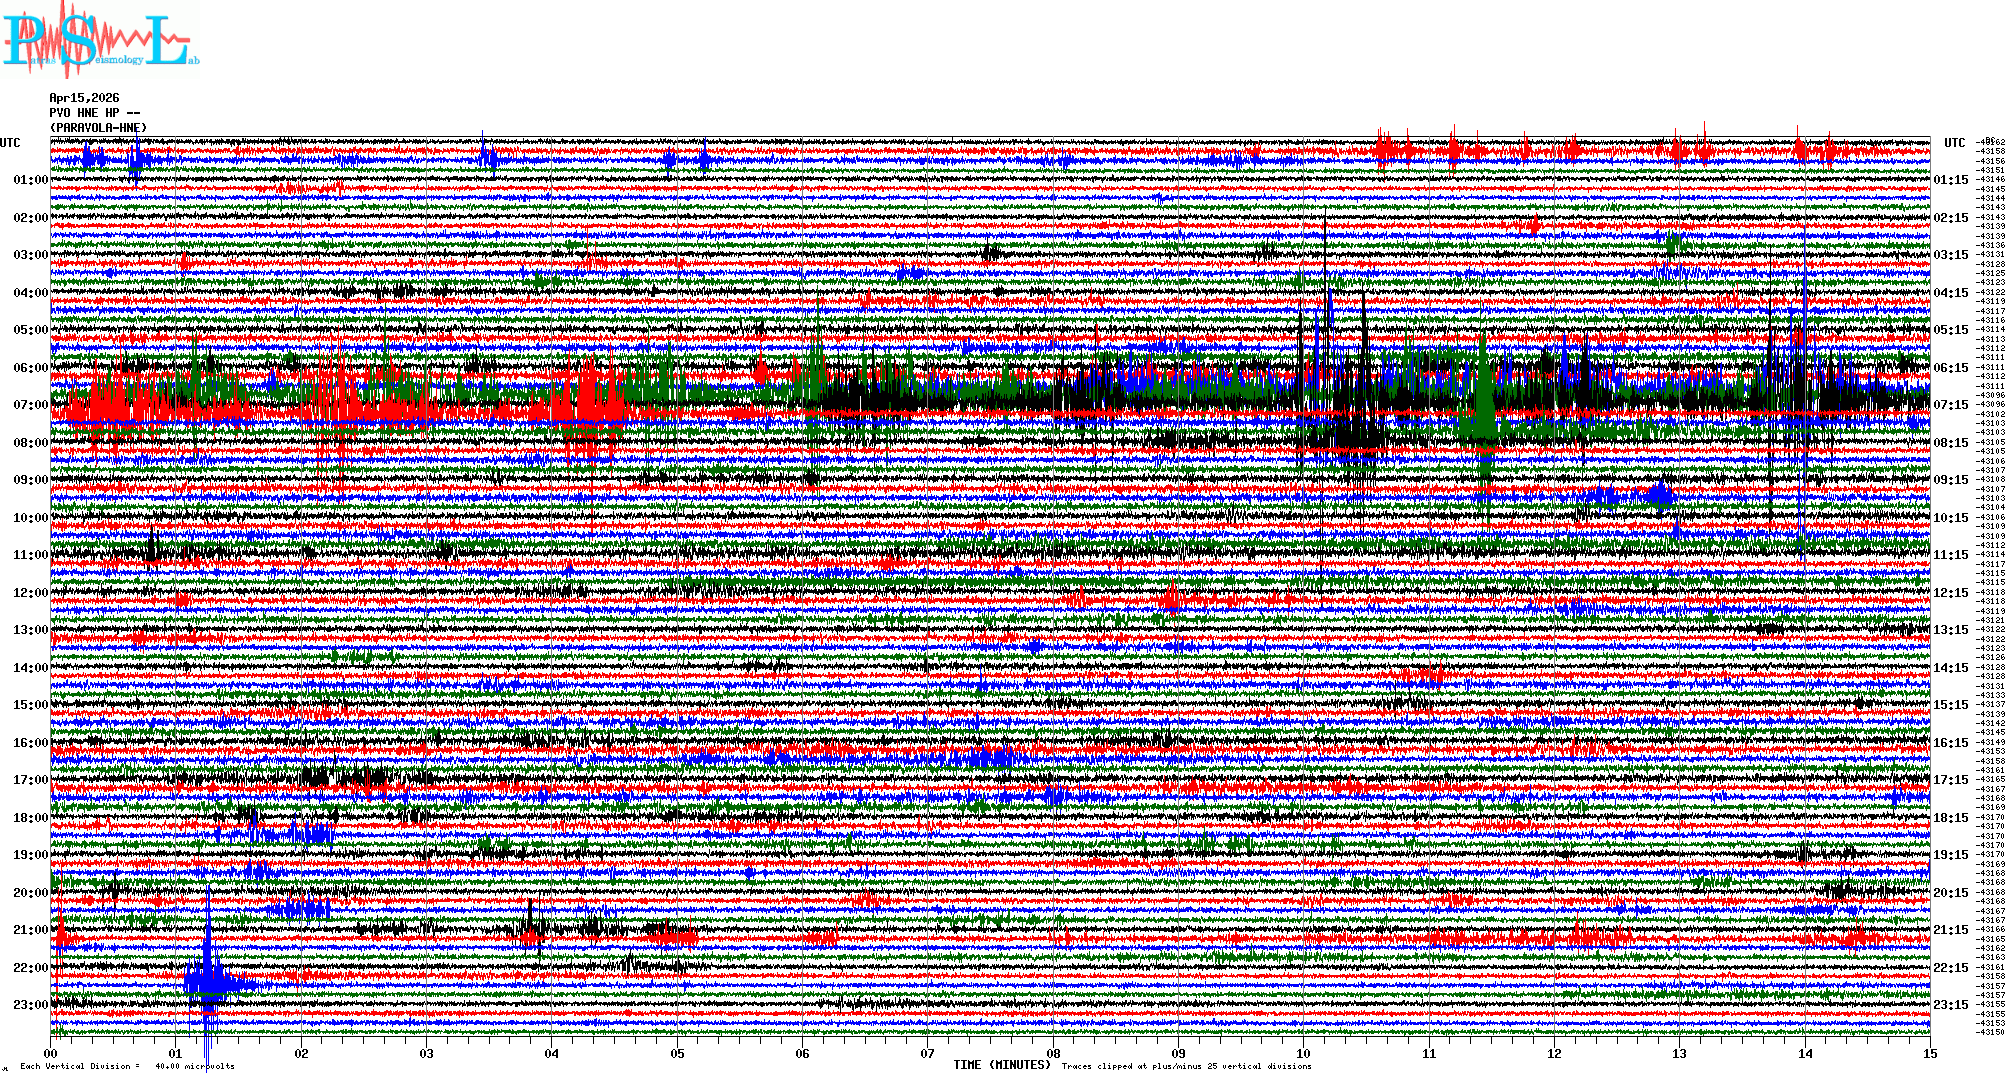Select the 07:00 hour label

(x=30, y=405)
